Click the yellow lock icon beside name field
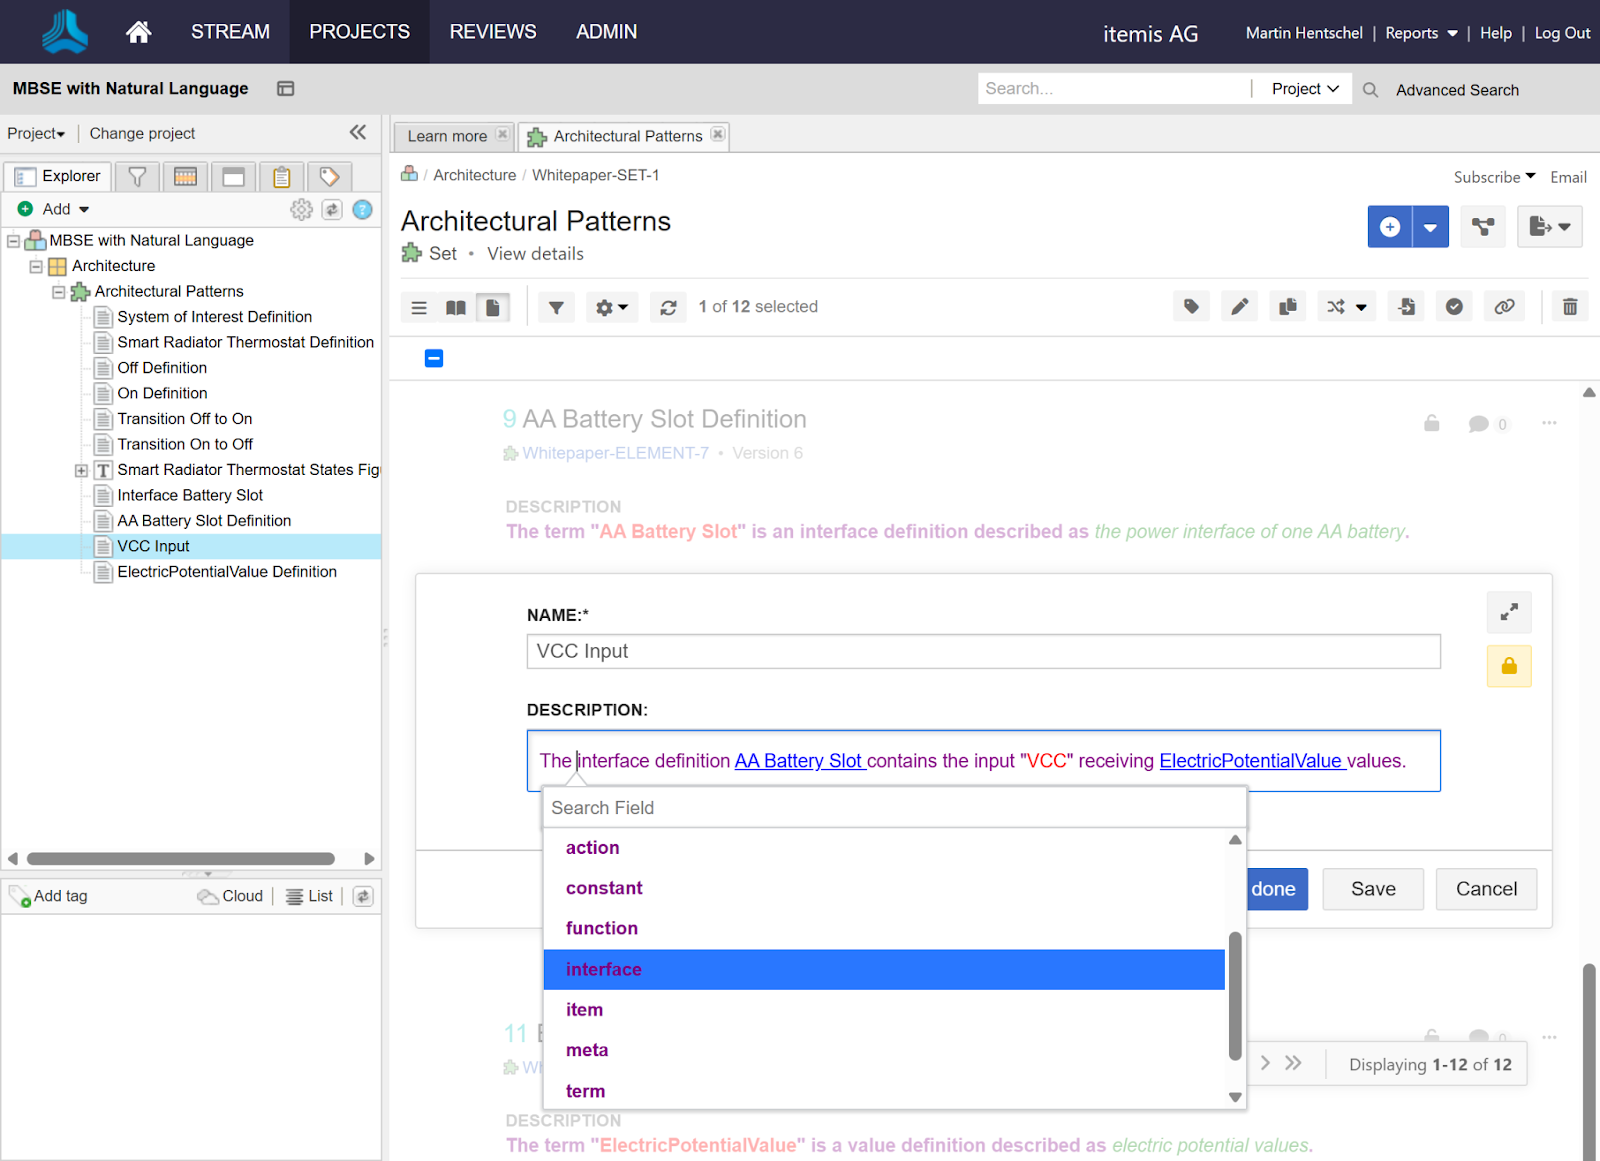 pyautogui.click(x=1509, y=666)
